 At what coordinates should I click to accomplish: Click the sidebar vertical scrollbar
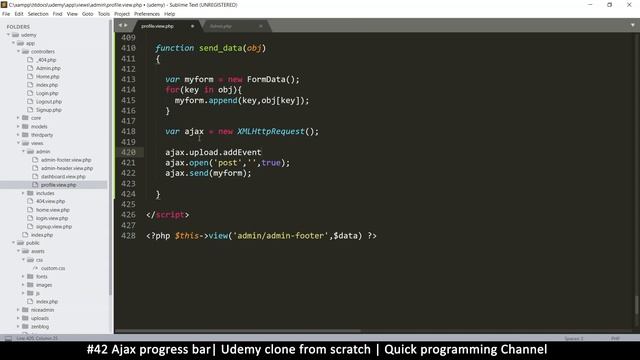point(110,157)
